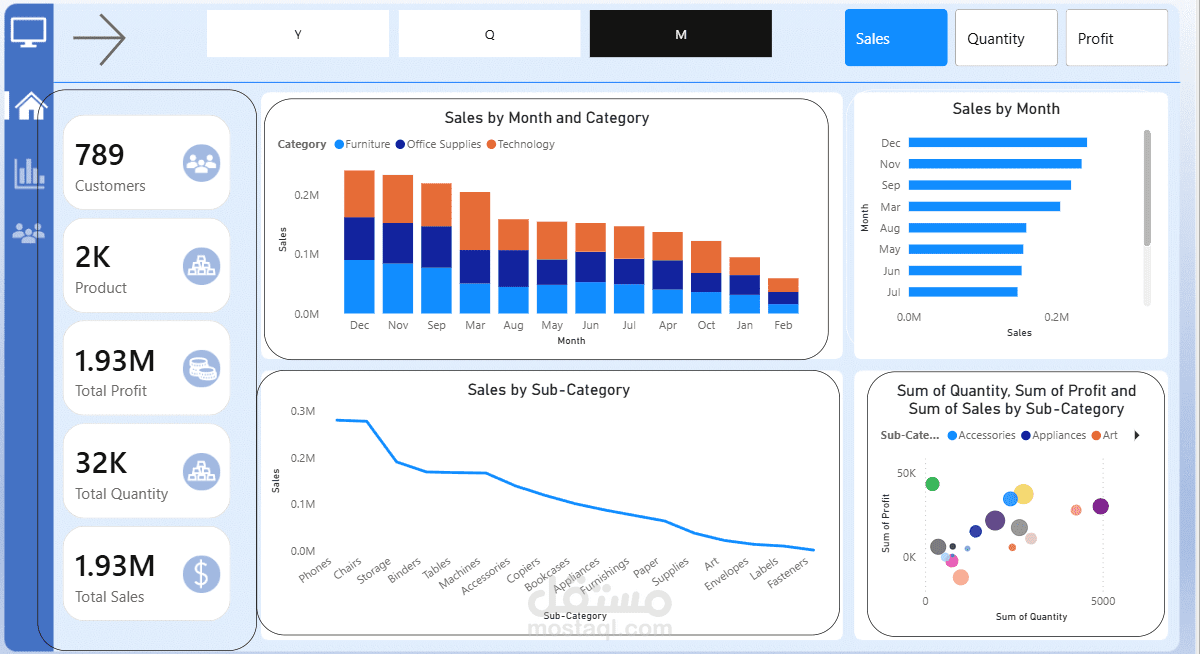Click the Feb stacked column
1201x654 pixels.
pyautogui.click(x=783, y=296)
